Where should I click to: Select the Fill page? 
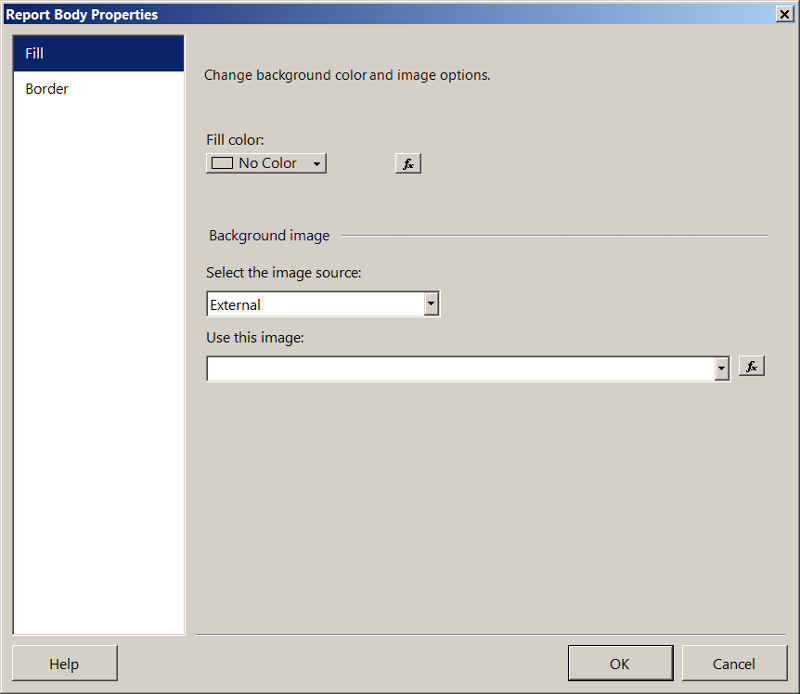tap(34, 53)
